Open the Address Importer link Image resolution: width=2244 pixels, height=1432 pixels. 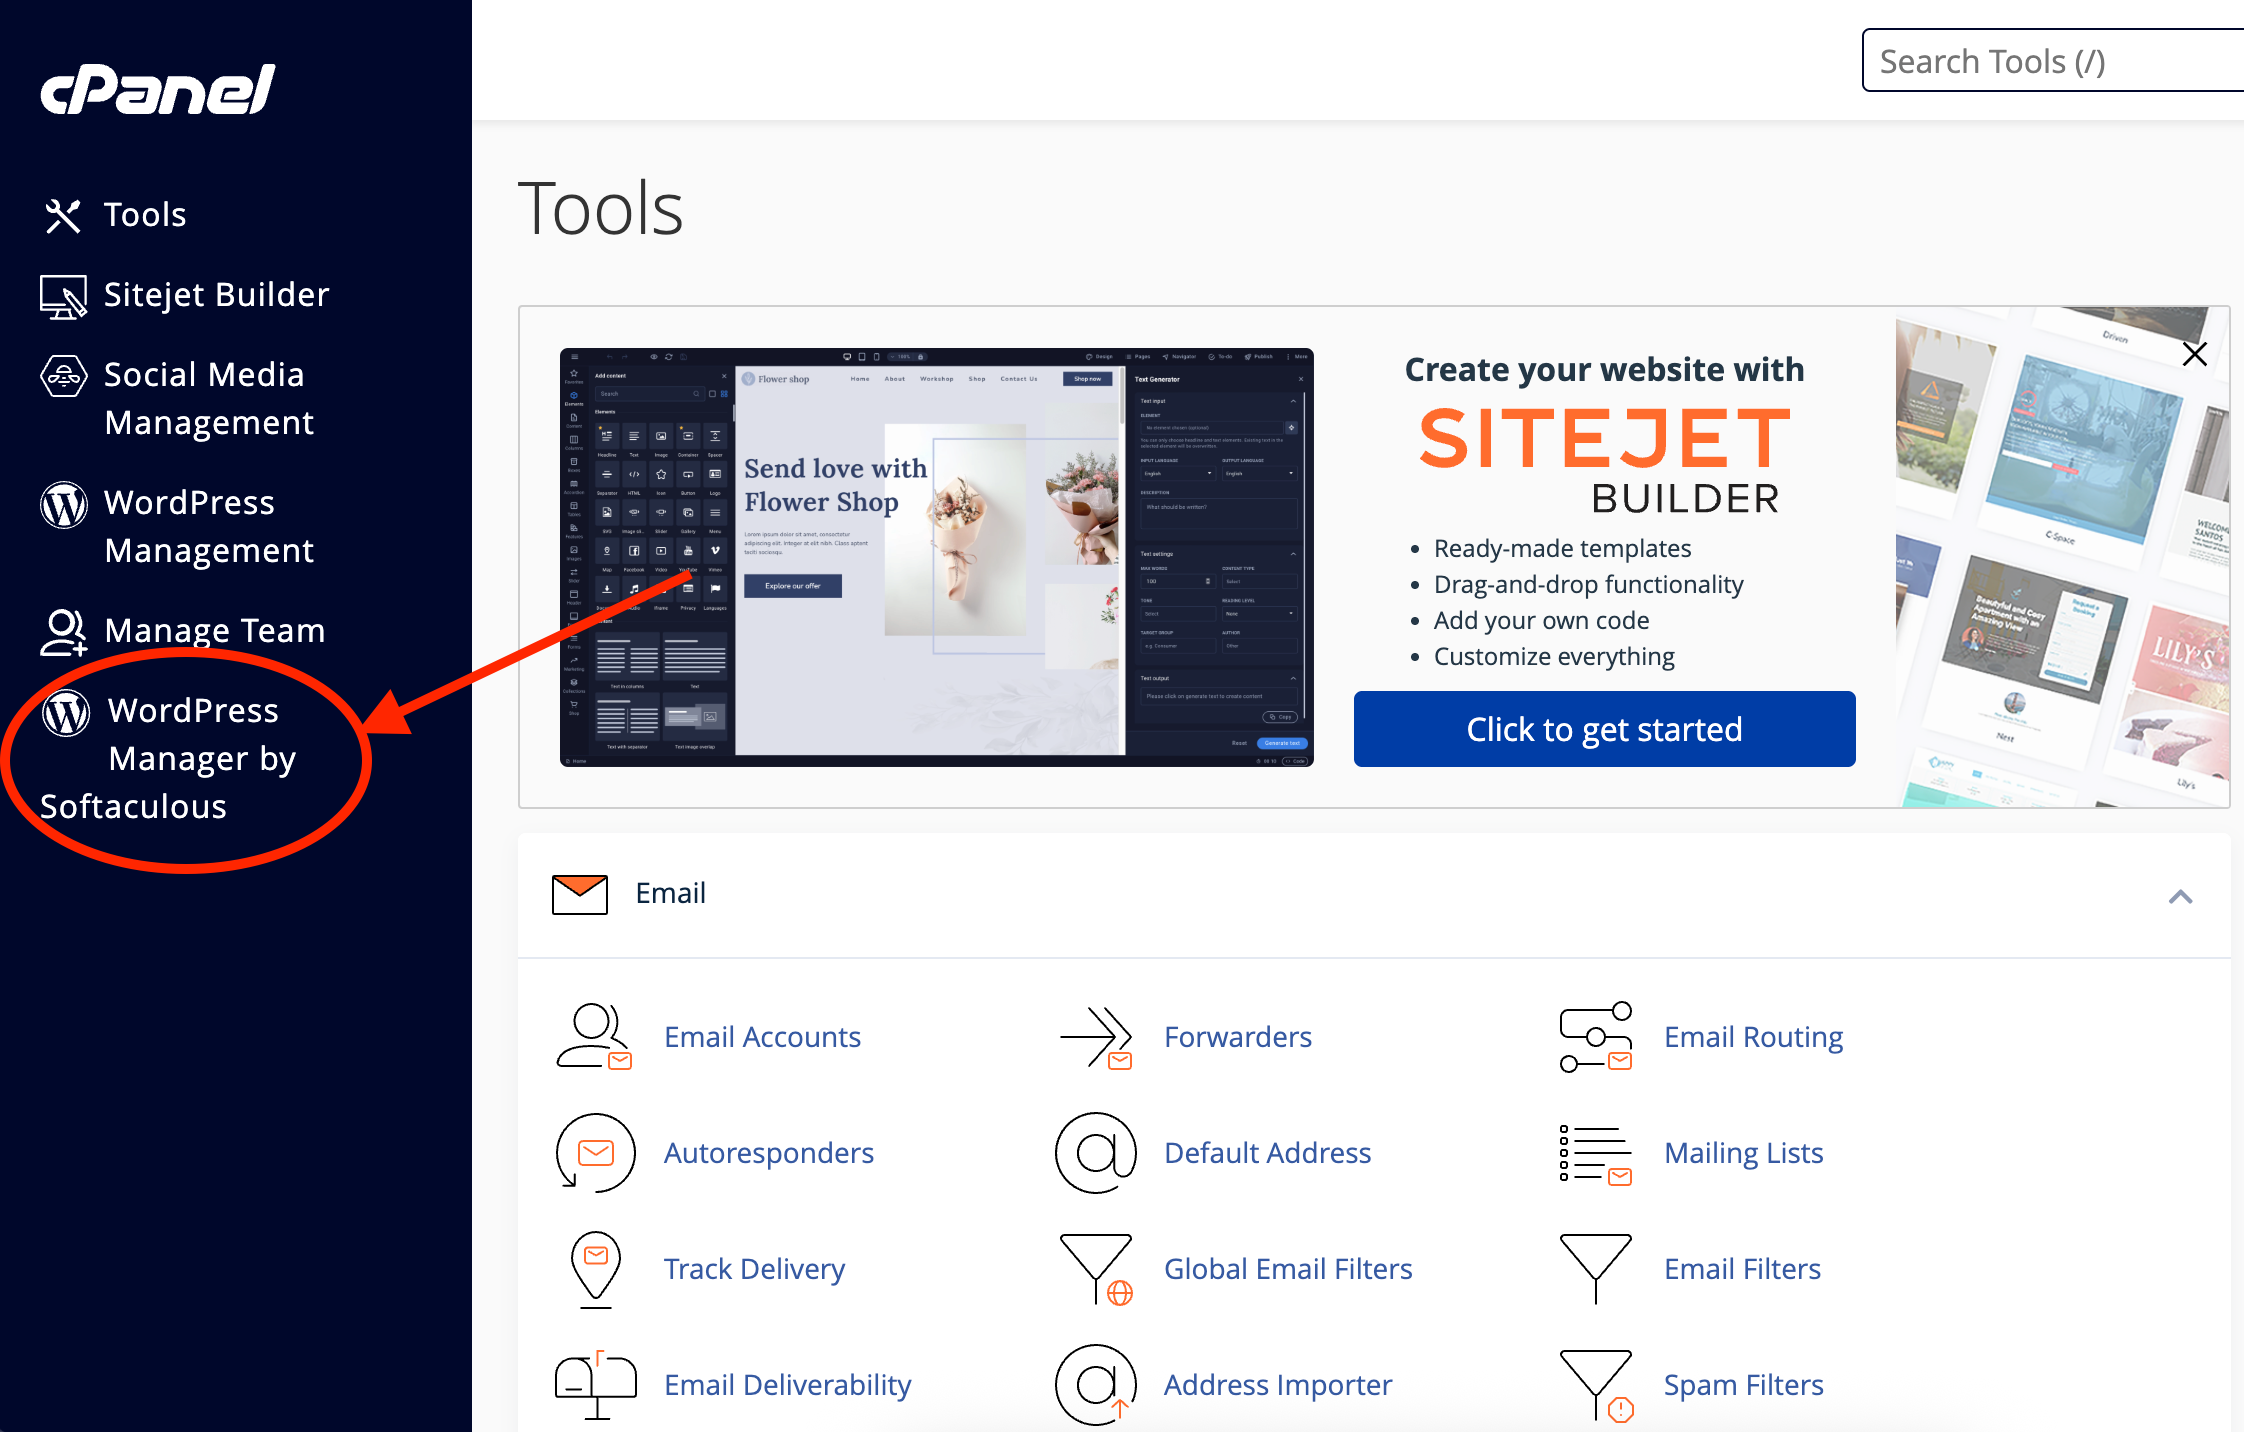click(1278, 1386)
